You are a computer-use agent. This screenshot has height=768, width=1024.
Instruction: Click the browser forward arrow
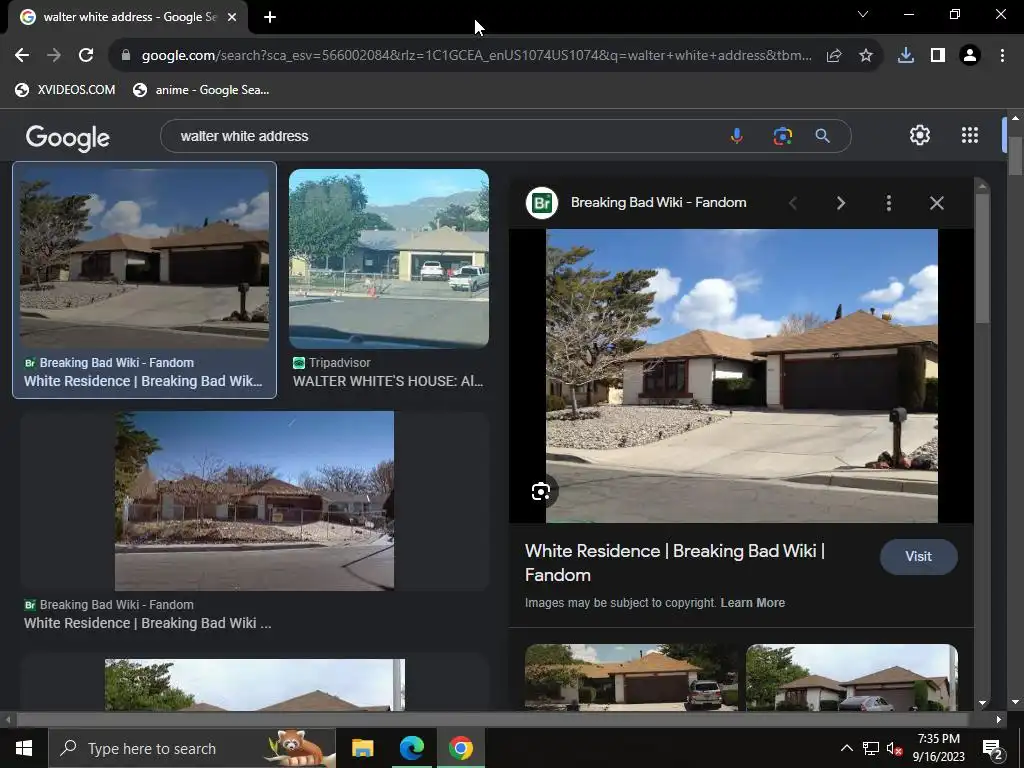click(x=54, y=56)
